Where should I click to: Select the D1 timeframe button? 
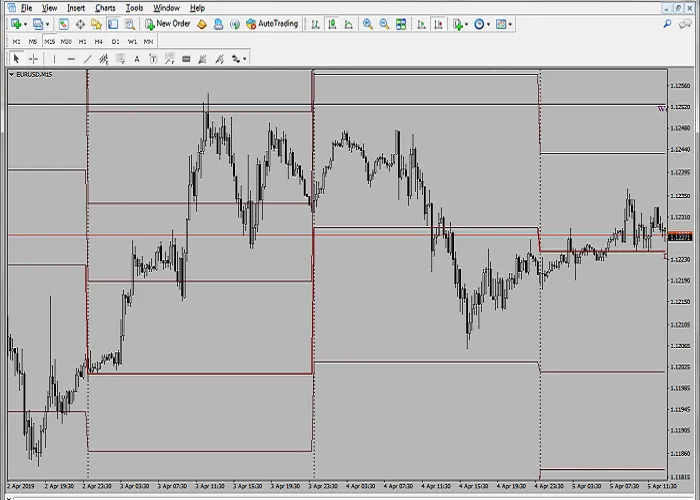point(115,42)
